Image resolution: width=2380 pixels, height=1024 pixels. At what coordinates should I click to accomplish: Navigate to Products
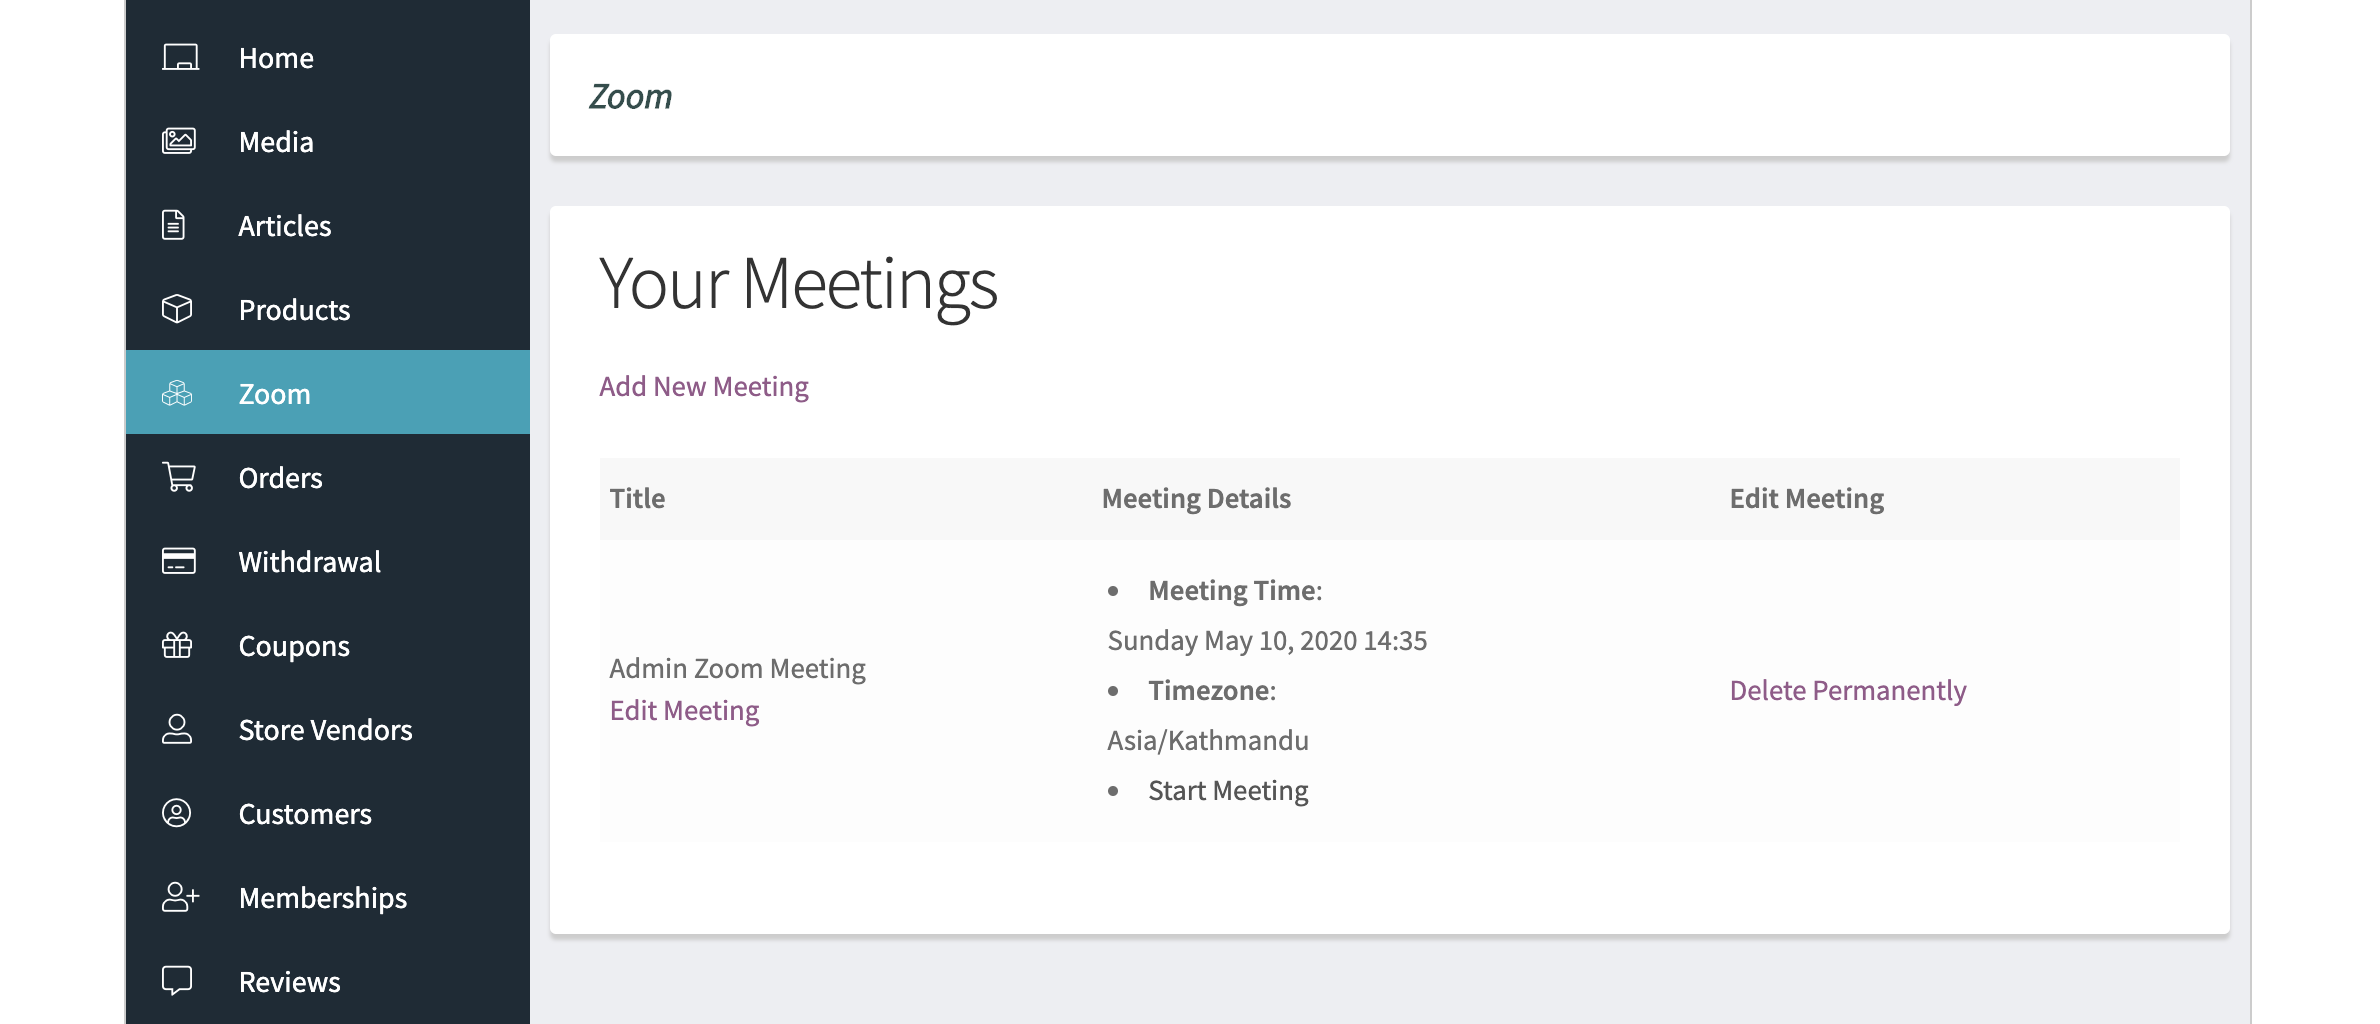tap(328, 310)
